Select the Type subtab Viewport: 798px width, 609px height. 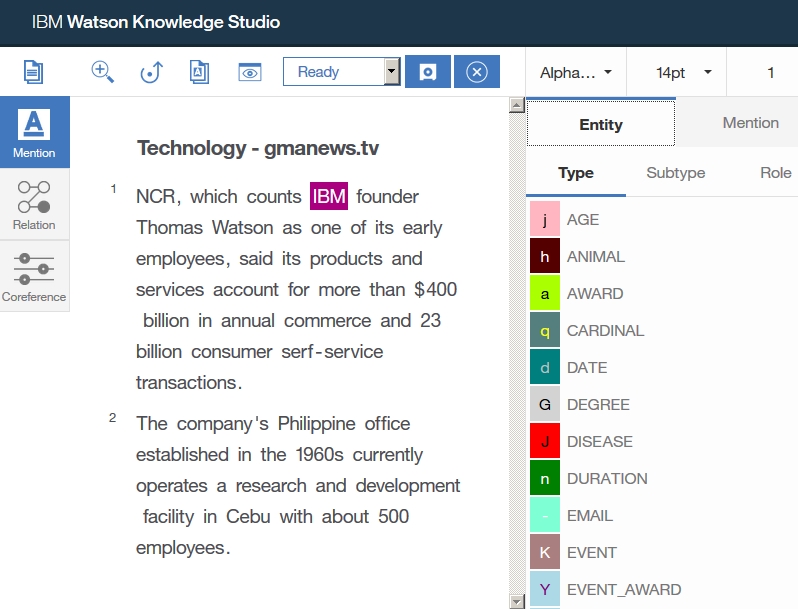576,173
